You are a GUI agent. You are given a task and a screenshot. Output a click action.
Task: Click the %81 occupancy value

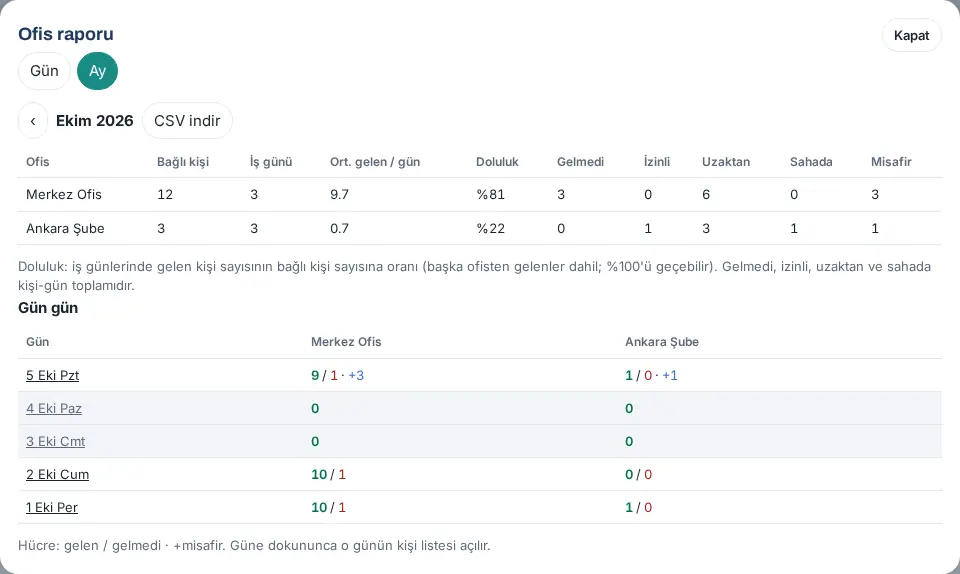click(490, 195)
